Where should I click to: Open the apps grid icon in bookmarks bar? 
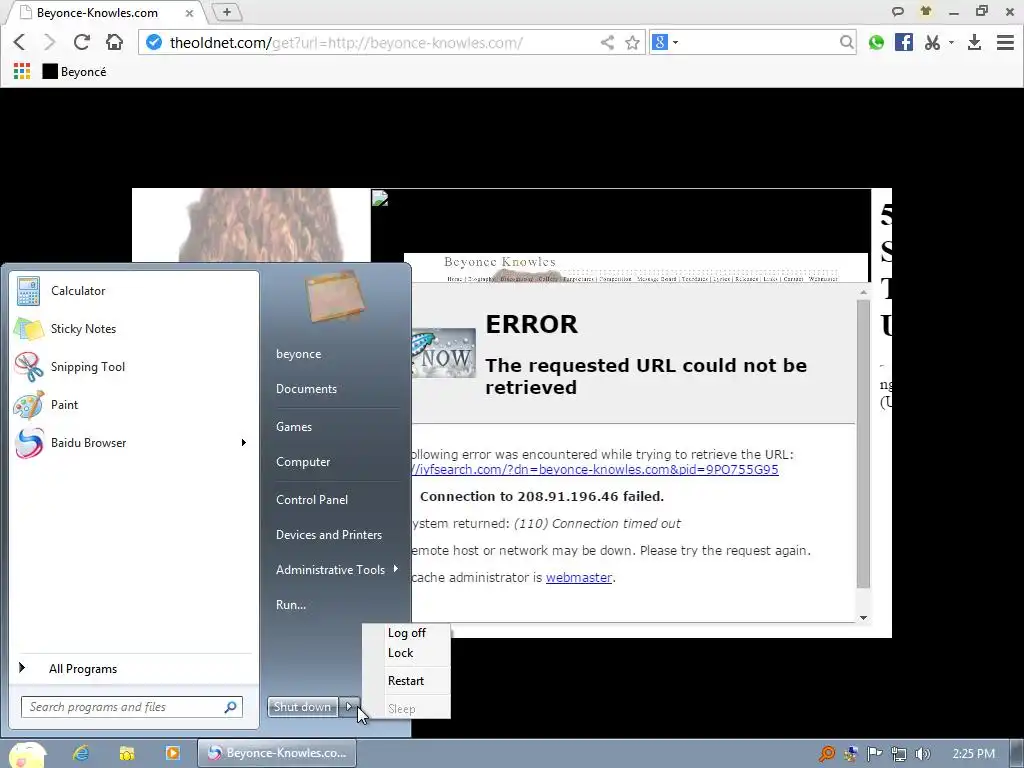(22, 71)
